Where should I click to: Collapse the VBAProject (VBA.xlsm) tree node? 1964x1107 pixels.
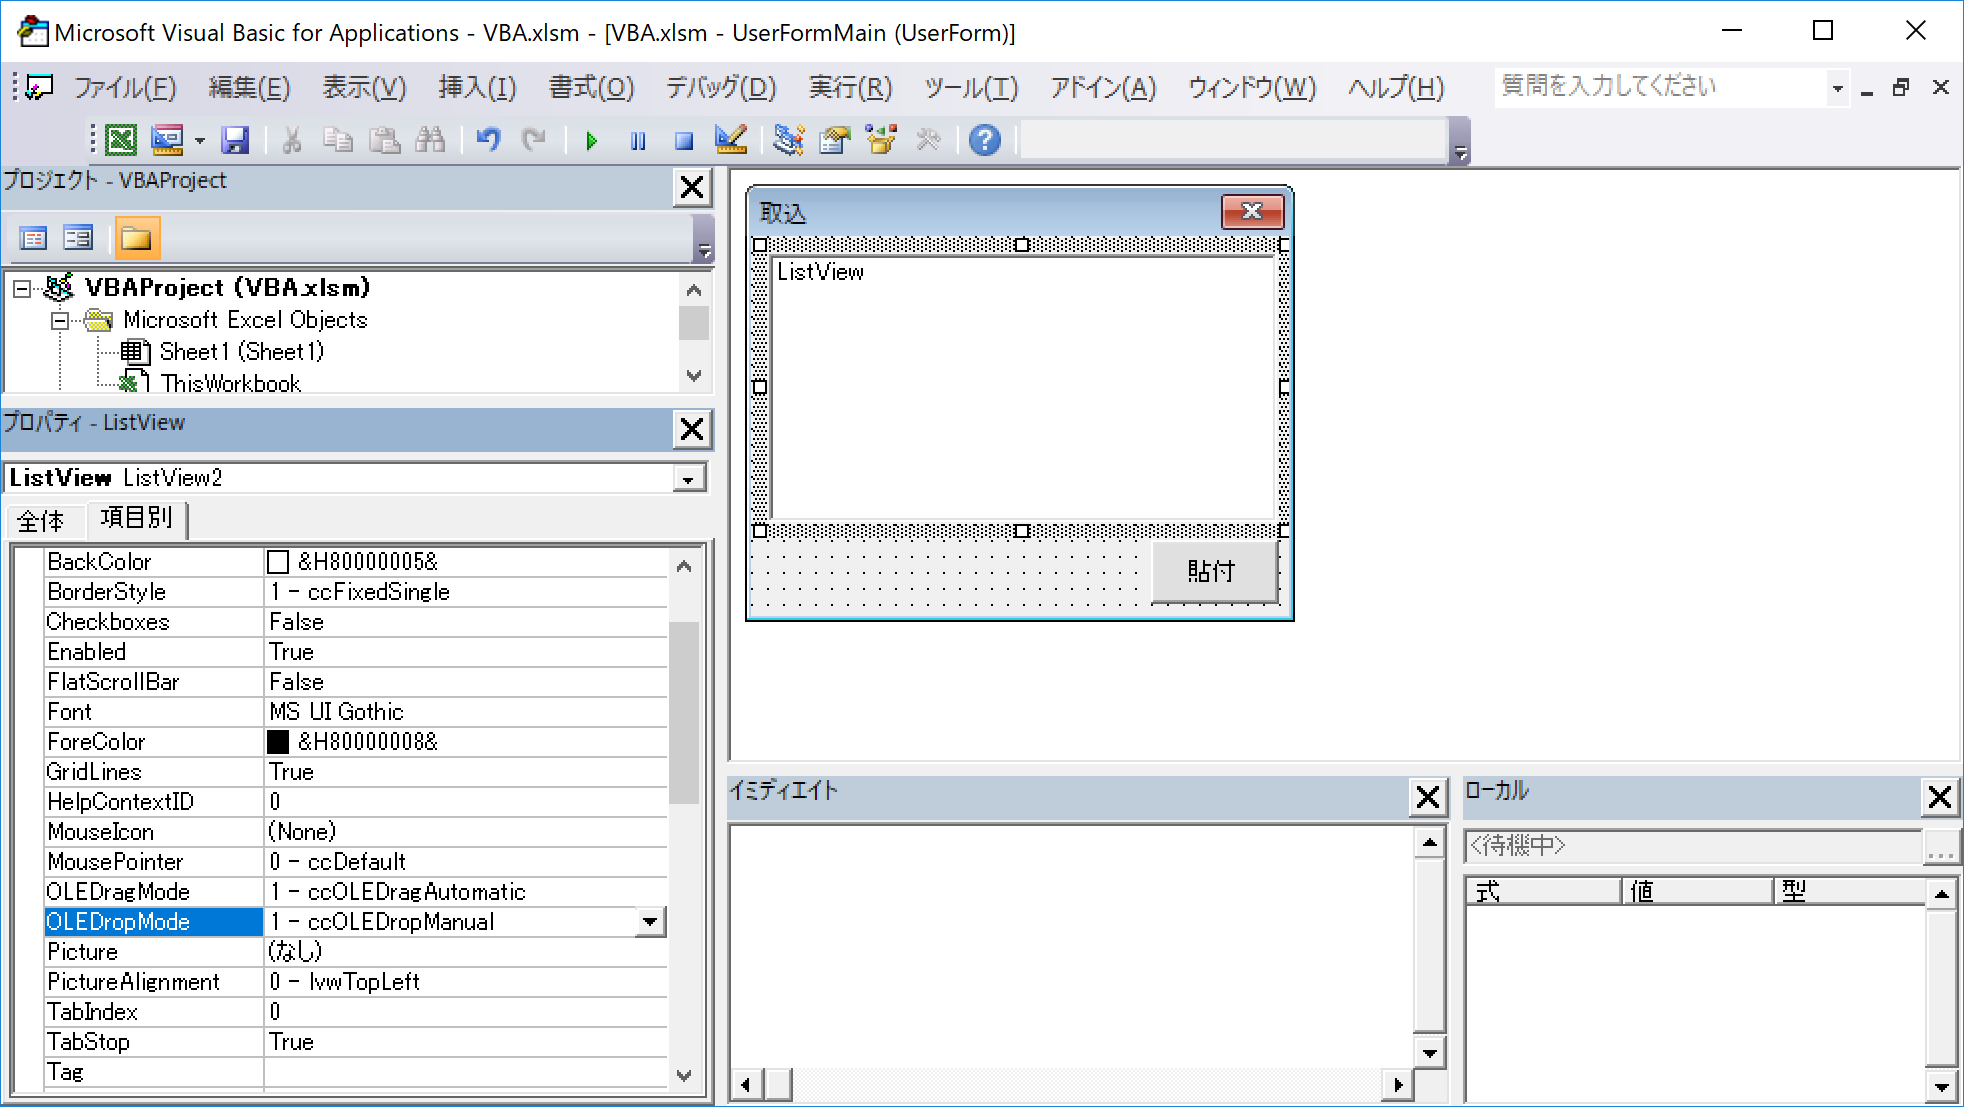pos(21,289)
